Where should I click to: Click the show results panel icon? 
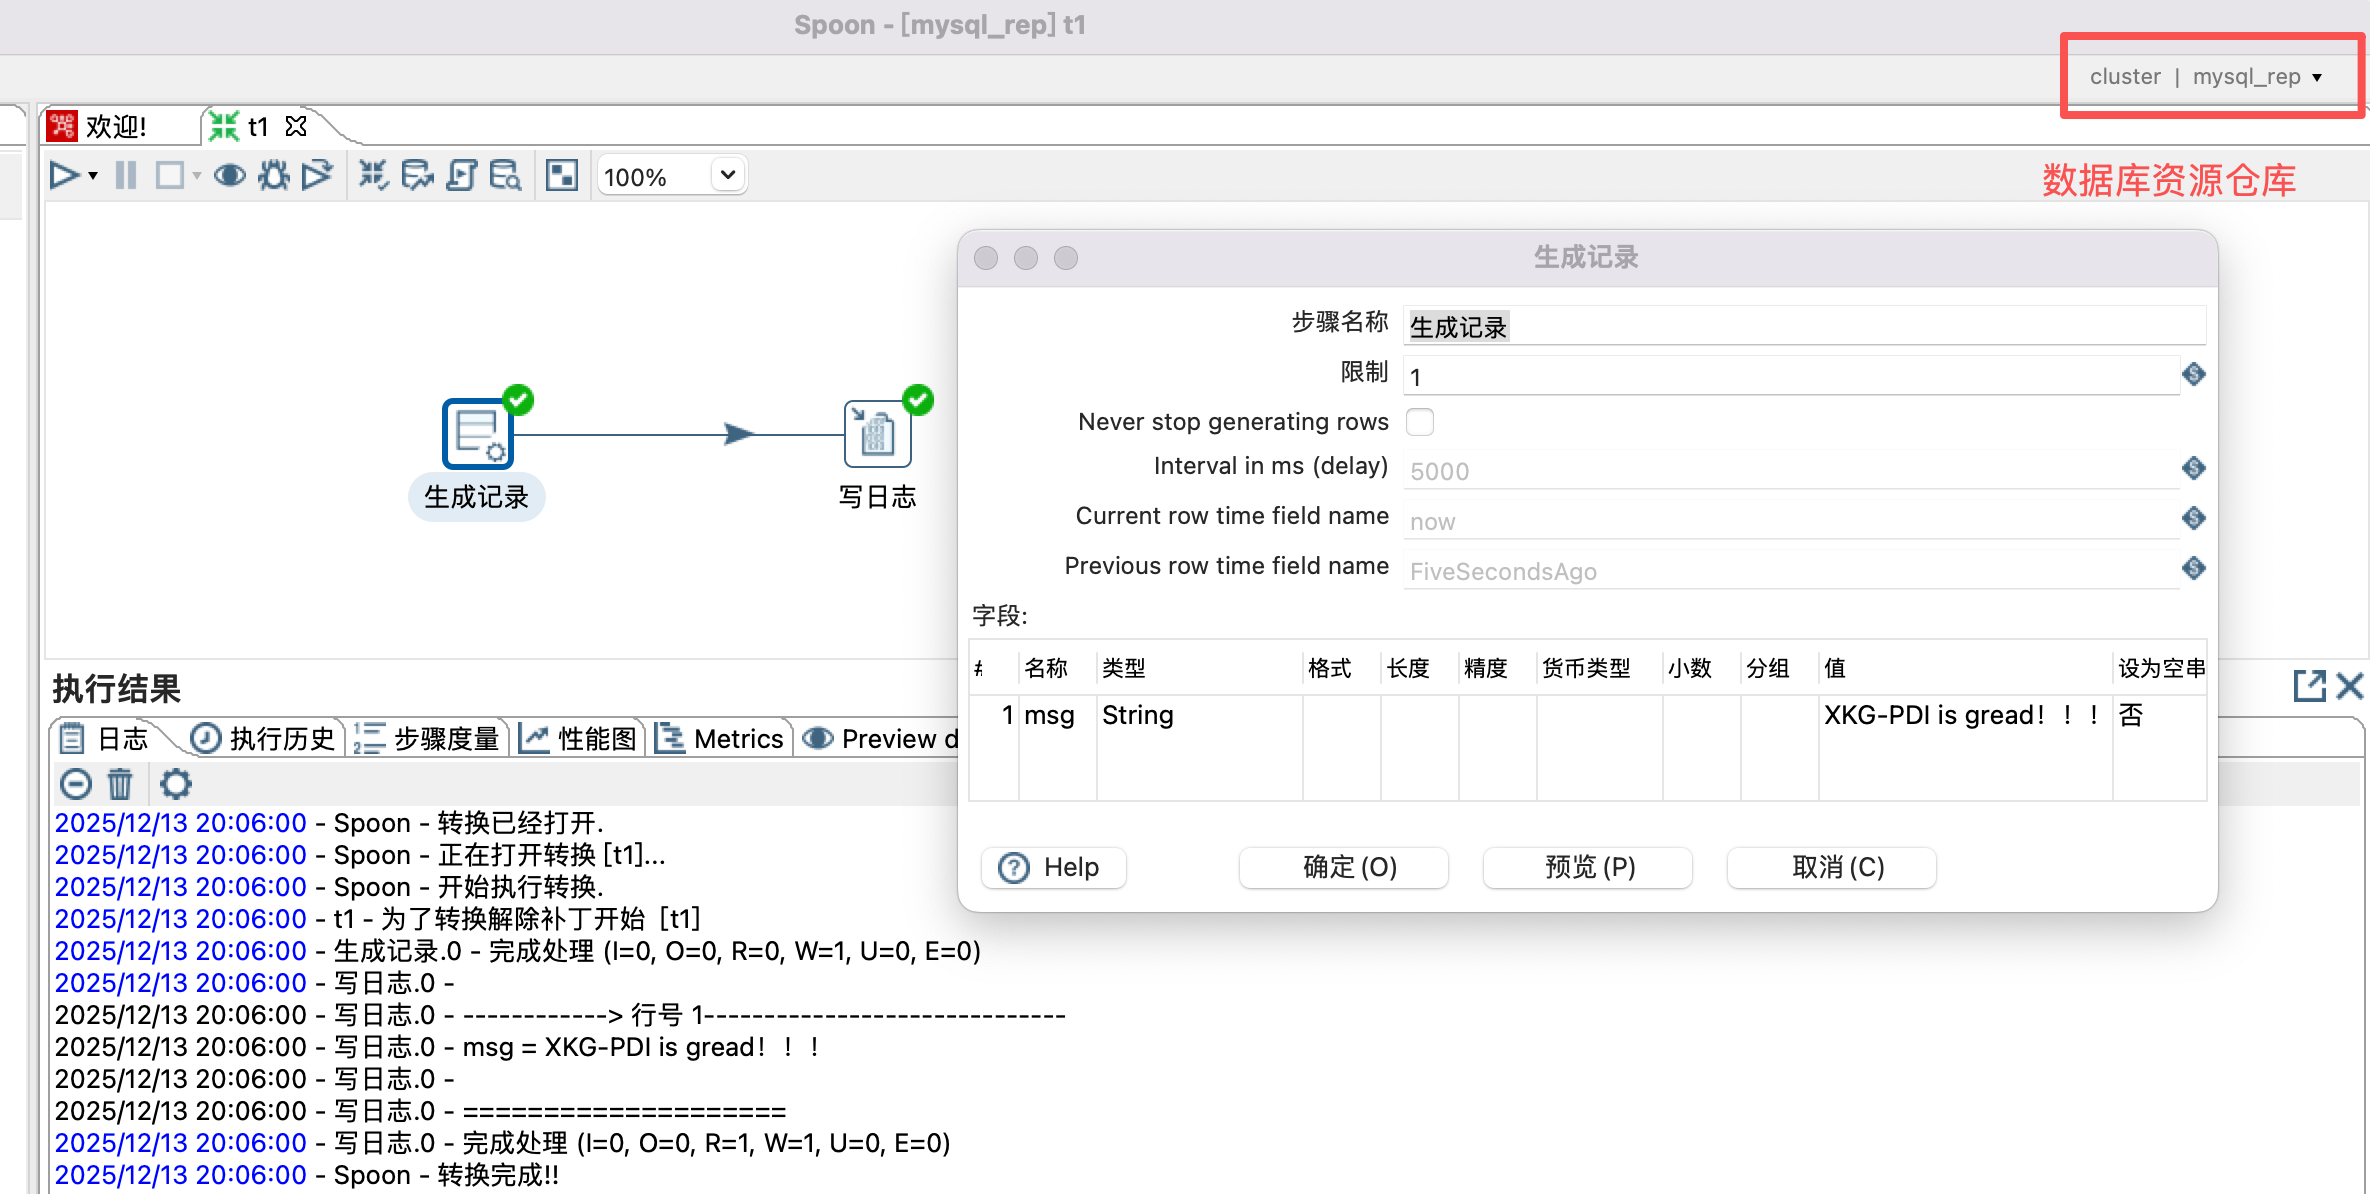561,176
